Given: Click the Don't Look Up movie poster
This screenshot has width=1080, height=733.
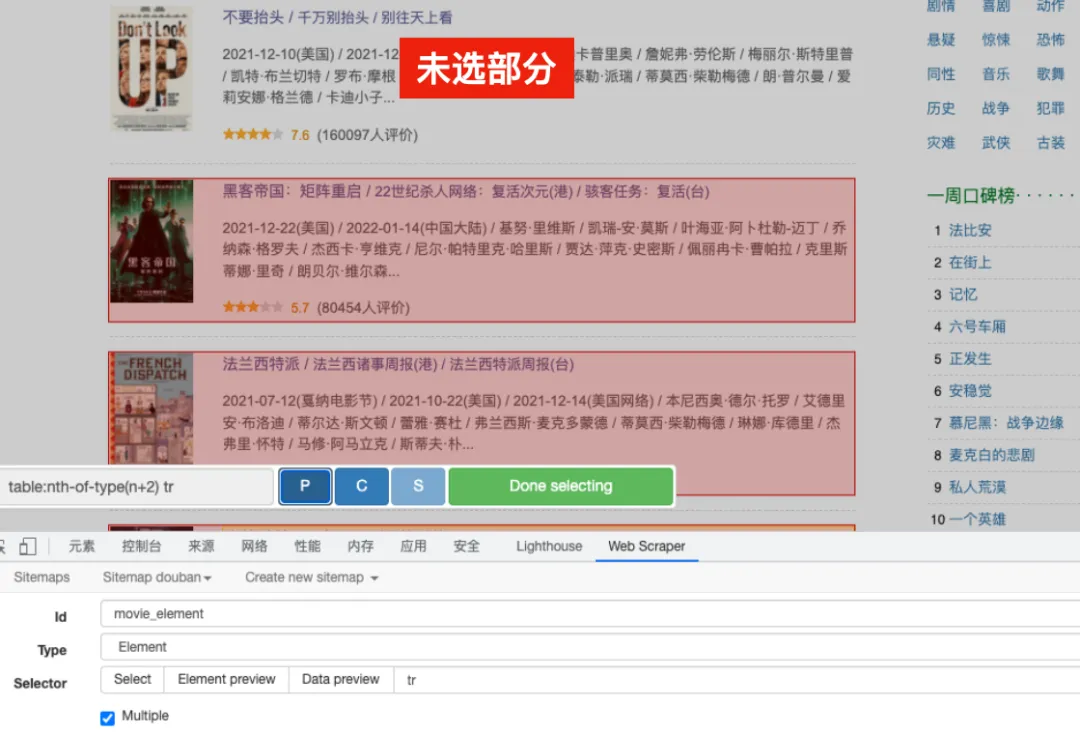Looking at the screenshot, I should (x=151, y=70).
